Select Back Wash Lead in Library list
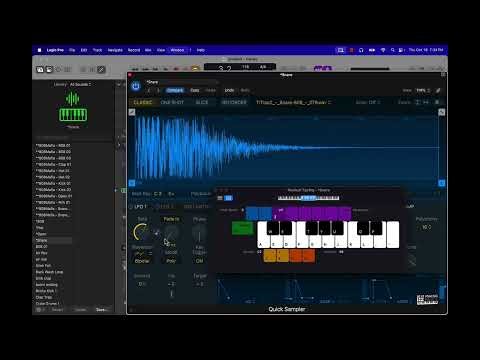The width and height of the screenshot is (480, 360). [49, 272]
